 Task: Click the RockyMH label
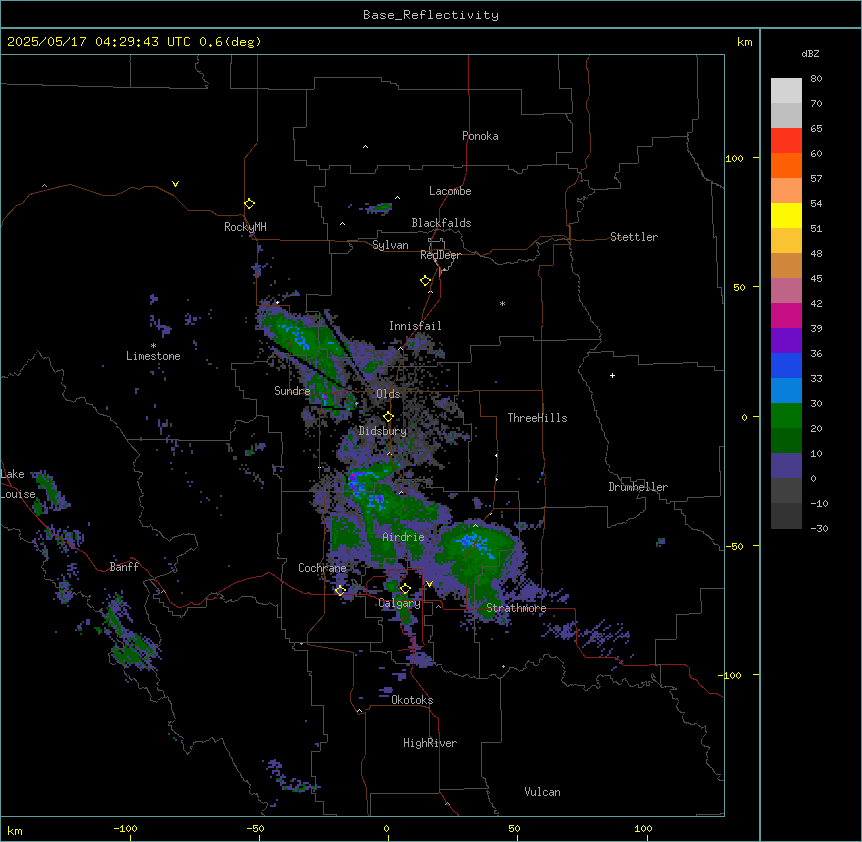(245, 226)
